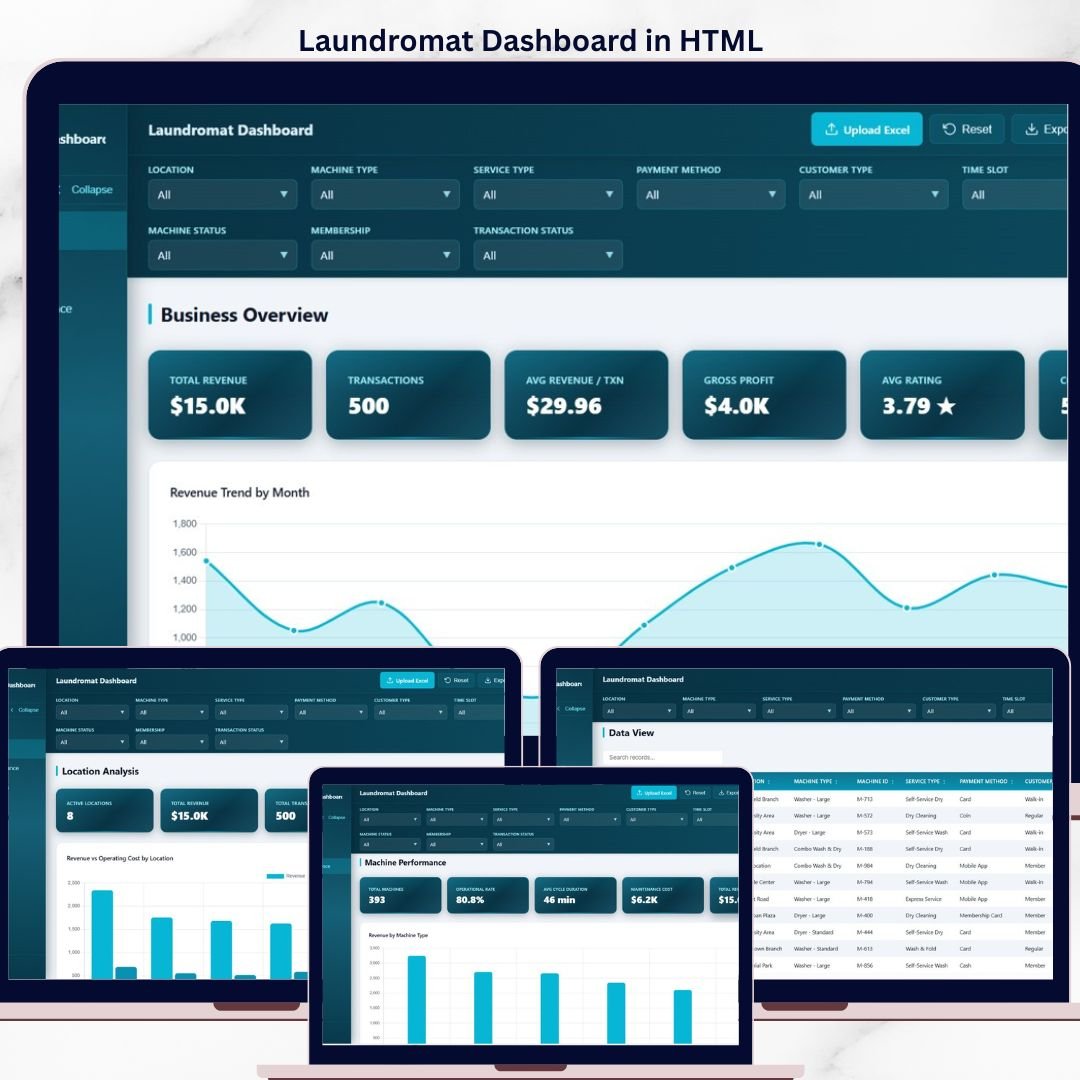The height and width of the screenshot is (1080, 1080).
Task: Select highlighted sidebar item on Machine Performance screen
Action: [x=337, y=866]
